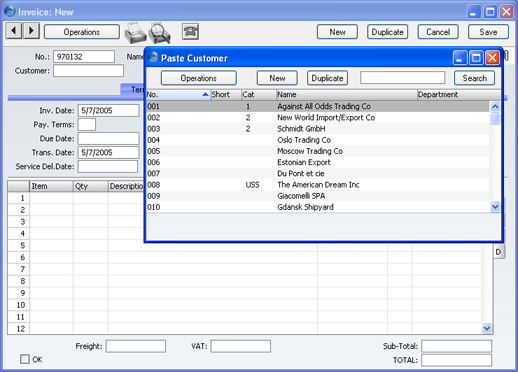
Task: Select customer Schmidt GmbH
Action: click(x=318, y=129)
